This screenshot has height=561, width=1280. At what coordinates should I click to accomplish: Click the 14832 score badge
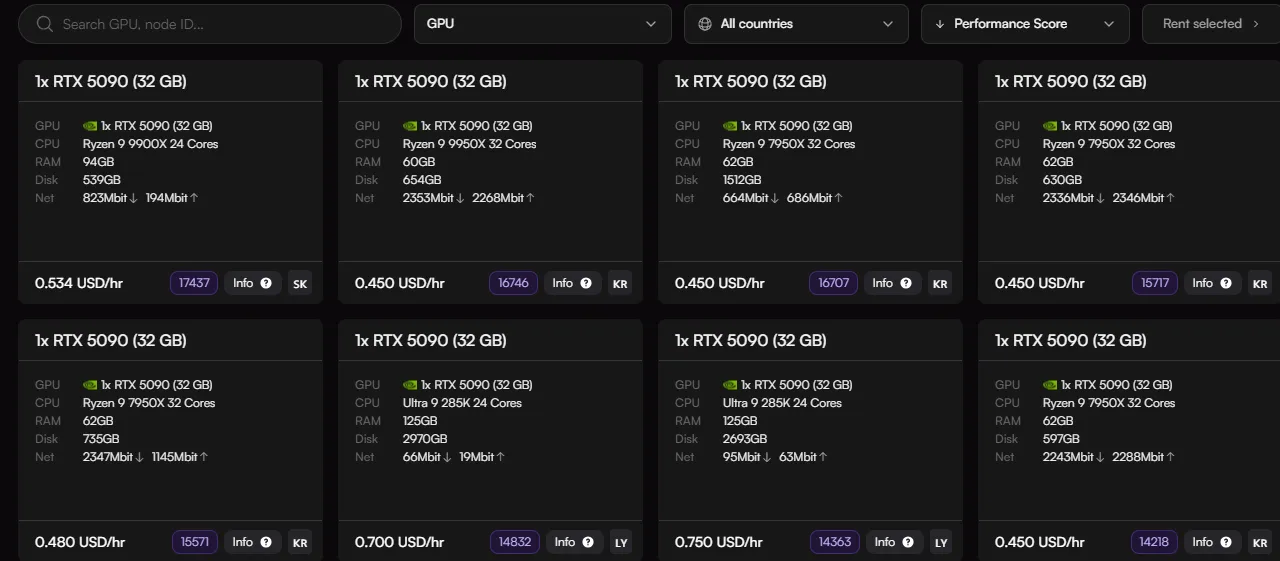pyautogui.click(x=515, y=542)
